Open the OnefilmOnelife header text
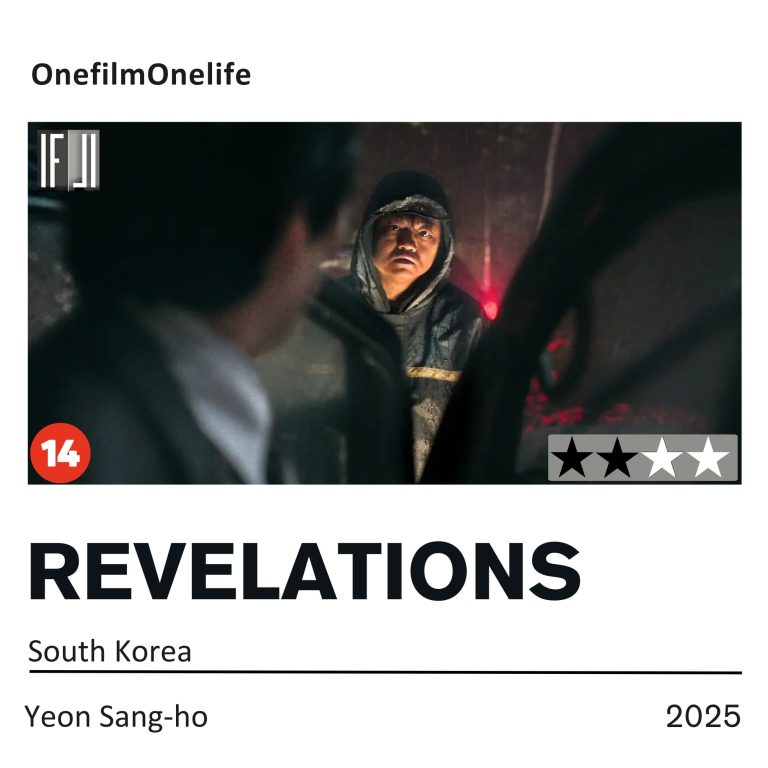The width and height of the screenshot is (768, 768). 141,75
